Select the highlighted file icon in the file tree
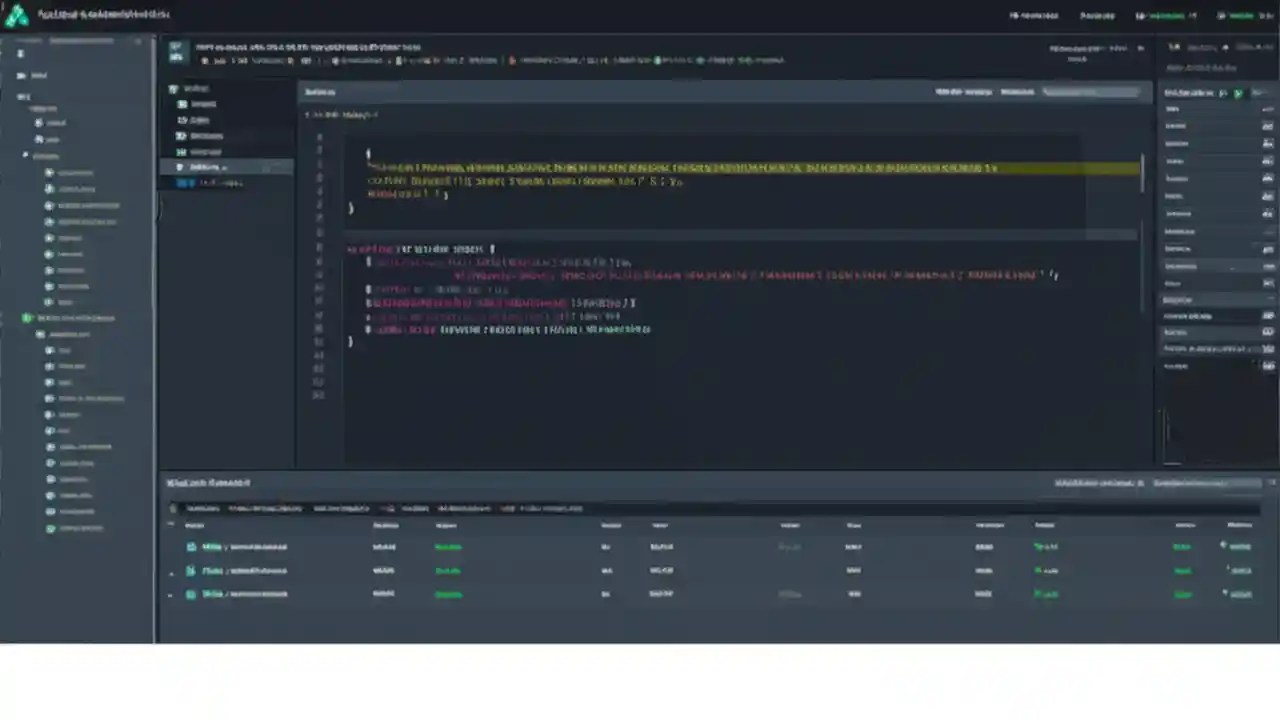 click(x=180, y=167)
